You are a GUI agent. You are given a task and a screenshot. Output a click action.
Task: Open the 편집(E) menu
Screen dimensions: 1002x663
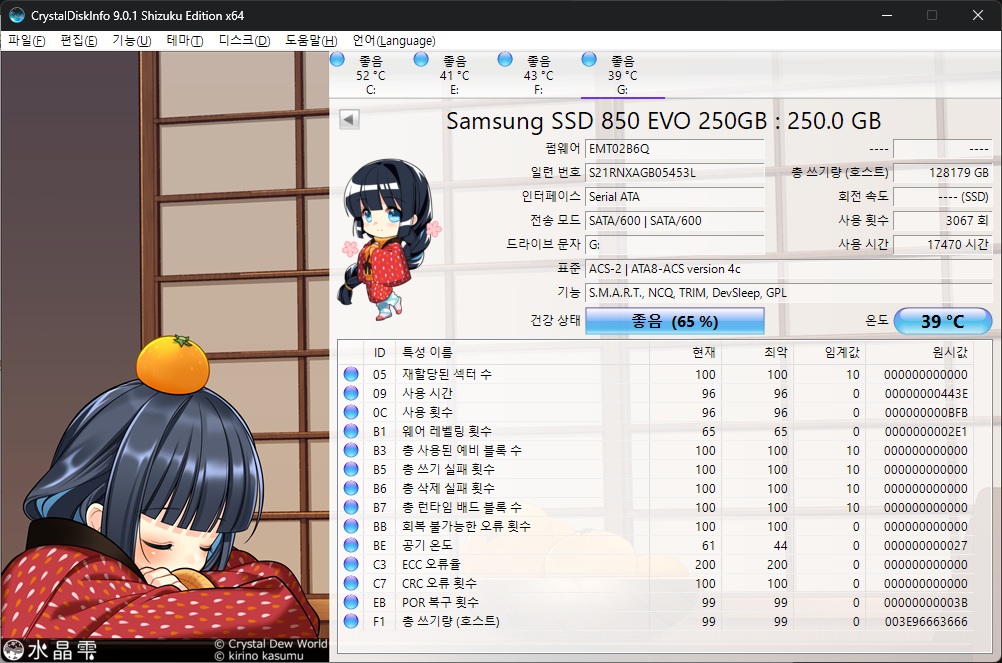79,41
